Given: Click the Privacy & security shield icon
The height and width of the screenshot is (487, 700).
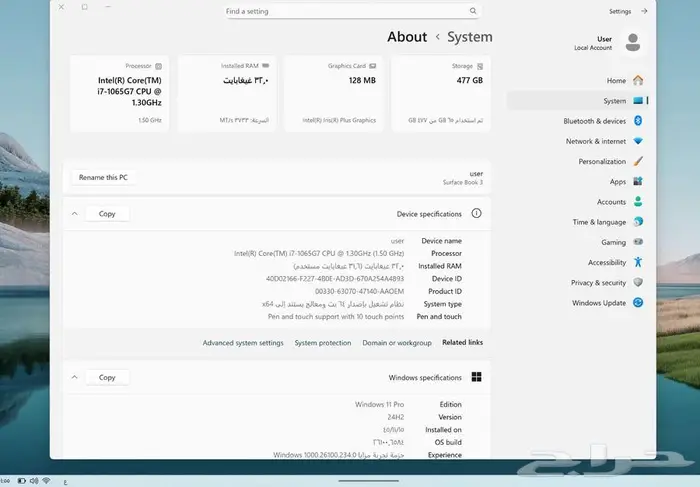Looking at the screenshot, I should [638, 283].
